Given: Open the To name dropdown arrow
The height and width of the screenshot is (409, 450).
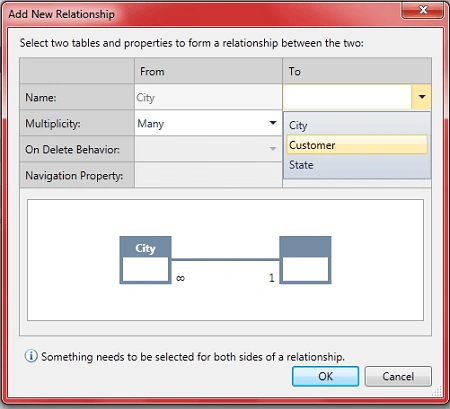Looking at the screenshot, I should pyautogui.click(x=422, y=97).
